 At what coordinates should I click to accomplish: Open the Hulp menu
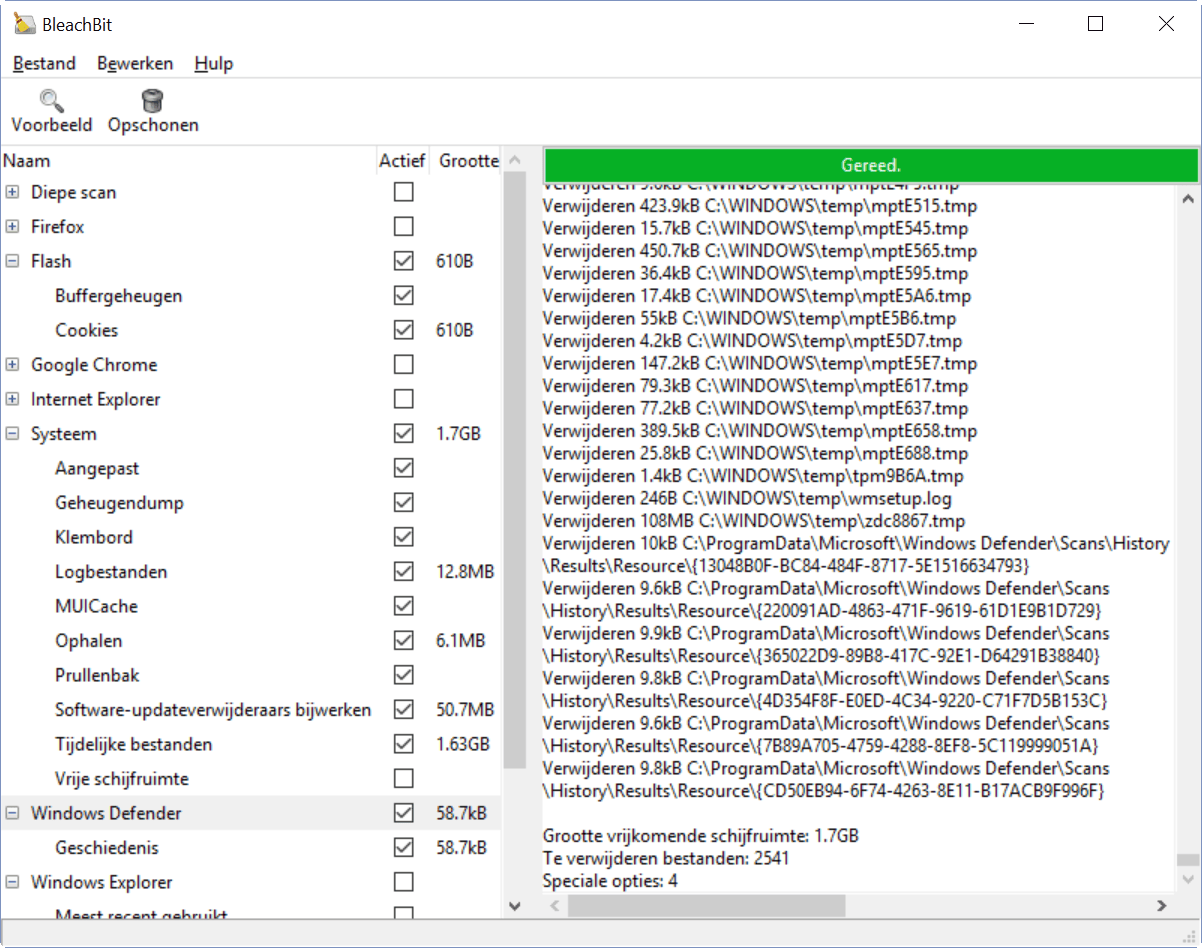[x=214, y=63]
